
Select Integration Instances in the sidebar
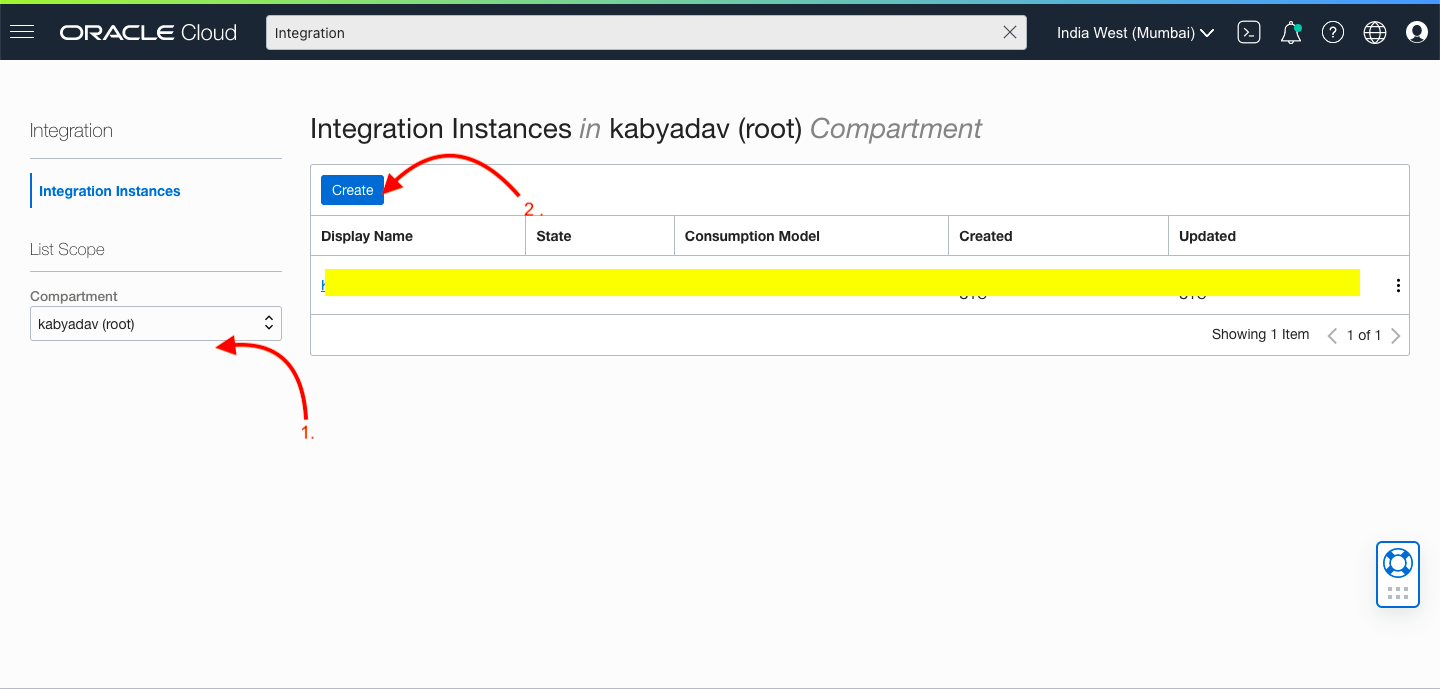[x=108, y=191]
